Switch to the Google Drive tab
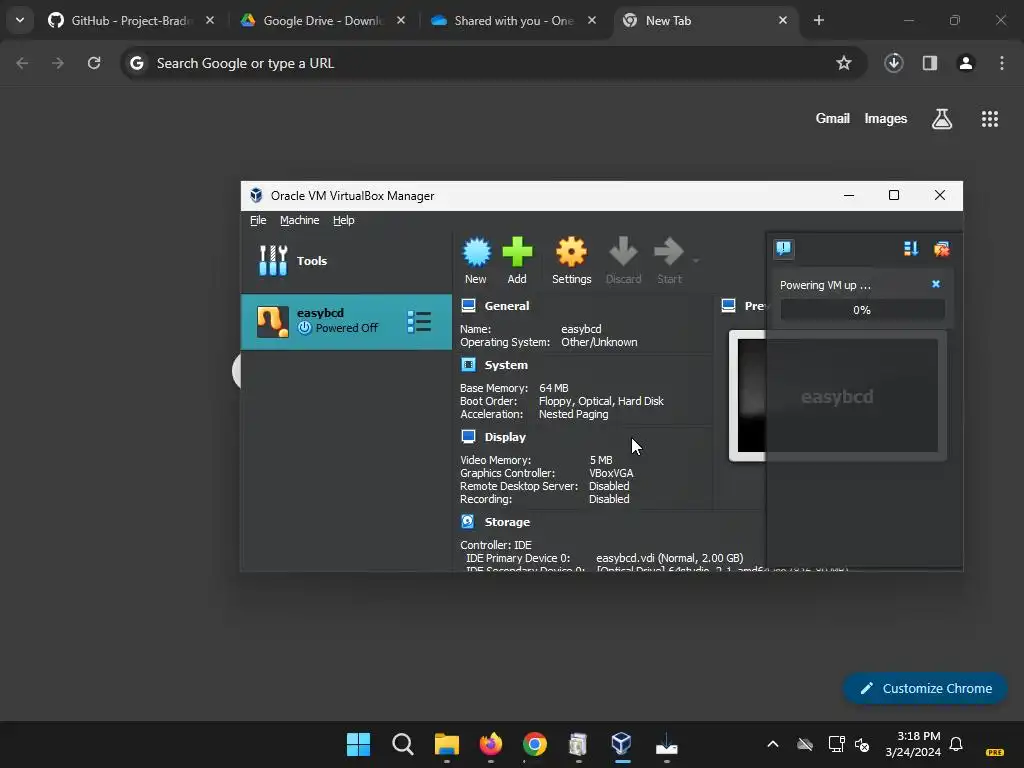Image resolution: width=1024 pixels, height=768 pixels. [323, 21]
